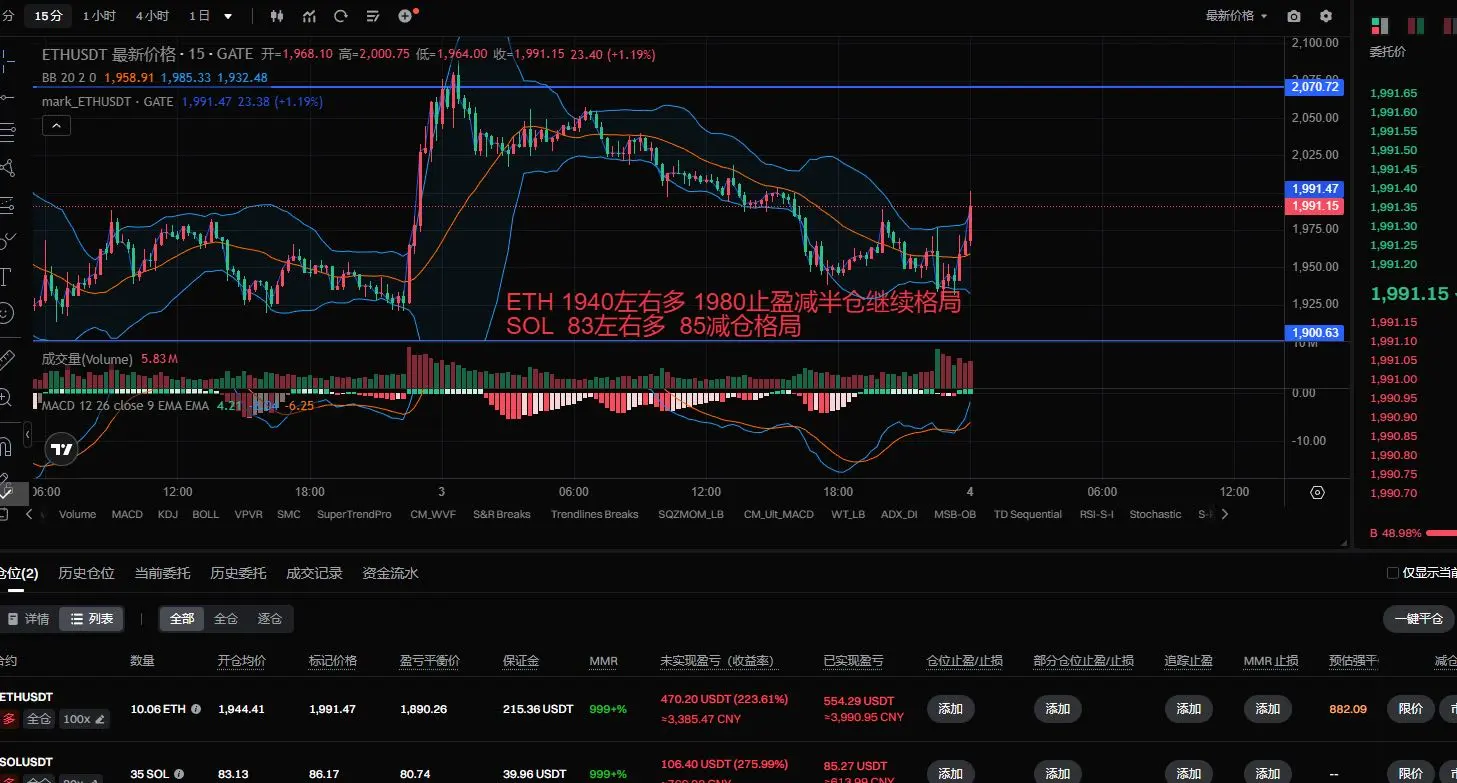Collapse the indicator legend with caret button

coord(56,125)
